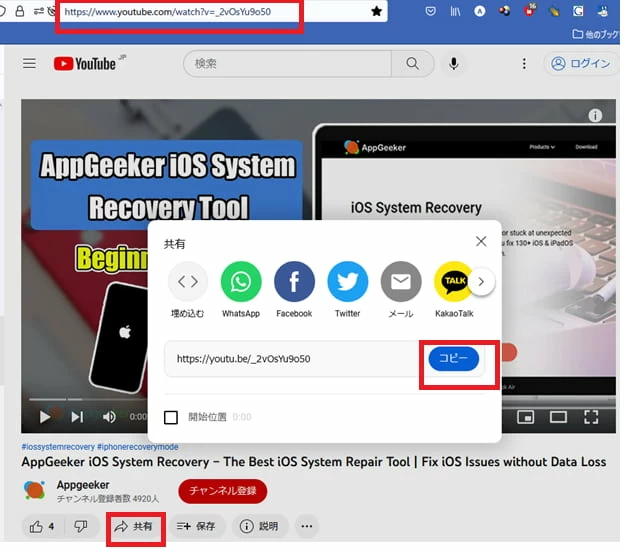The image size is (624, 551).
Task: Select the browser address bar URL
Action: (168, 12)
